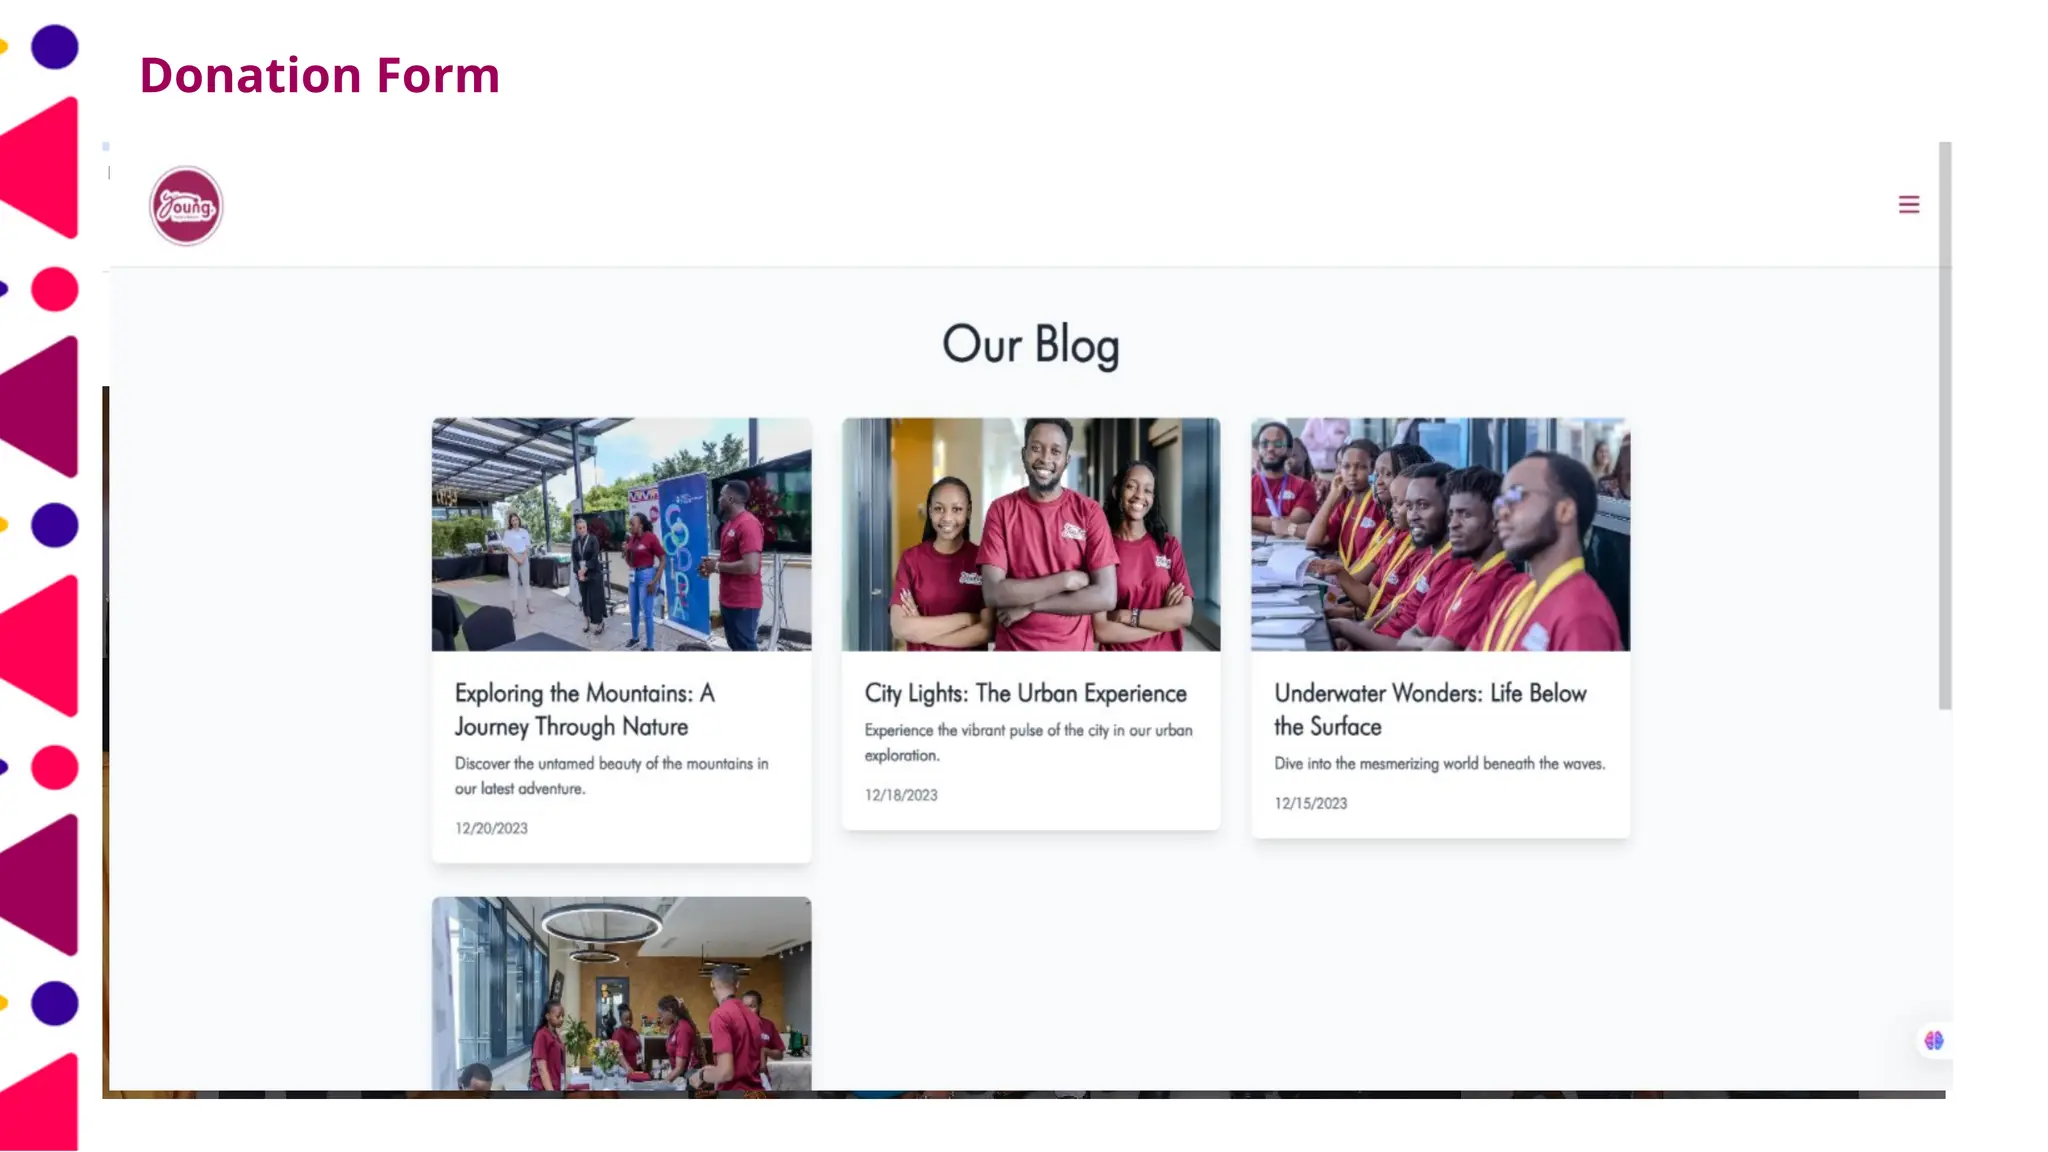Select 'City Lights: The Urban Experience' title
Image resolution: width=2048 pixels, height=1152 pixels.
(1025, 693)
